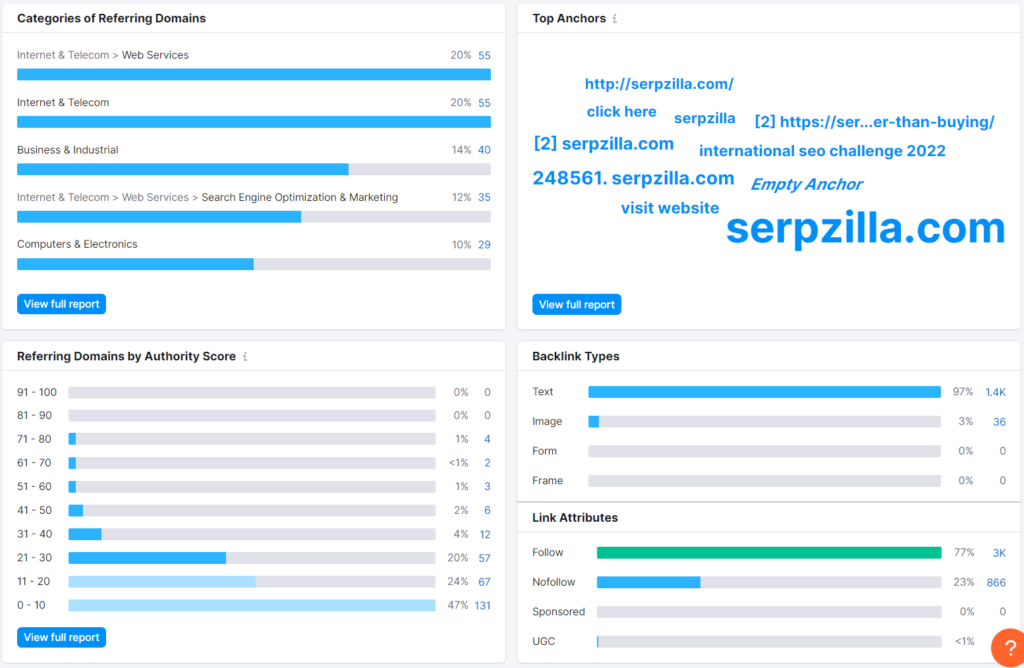Click the 'Link Attributes' heading
The image size is (1024, 668).
[575, 518]
